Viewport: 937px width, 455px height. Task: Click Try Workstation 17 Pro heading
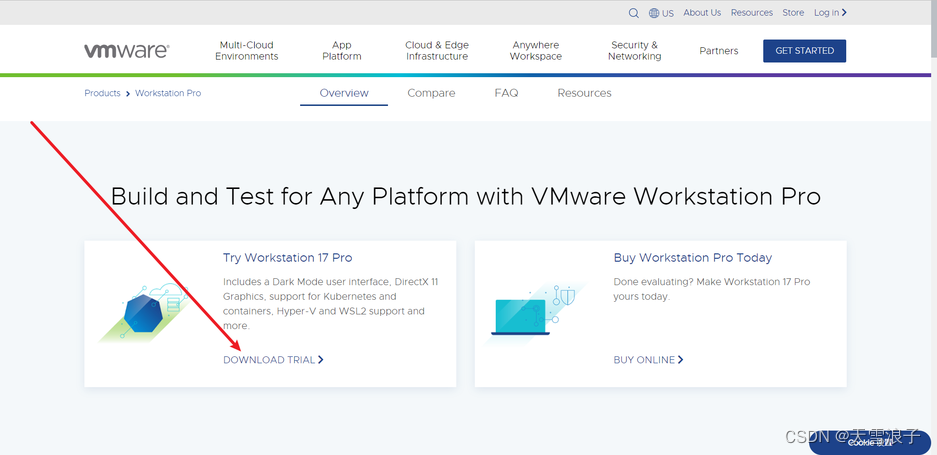point(287,258)
